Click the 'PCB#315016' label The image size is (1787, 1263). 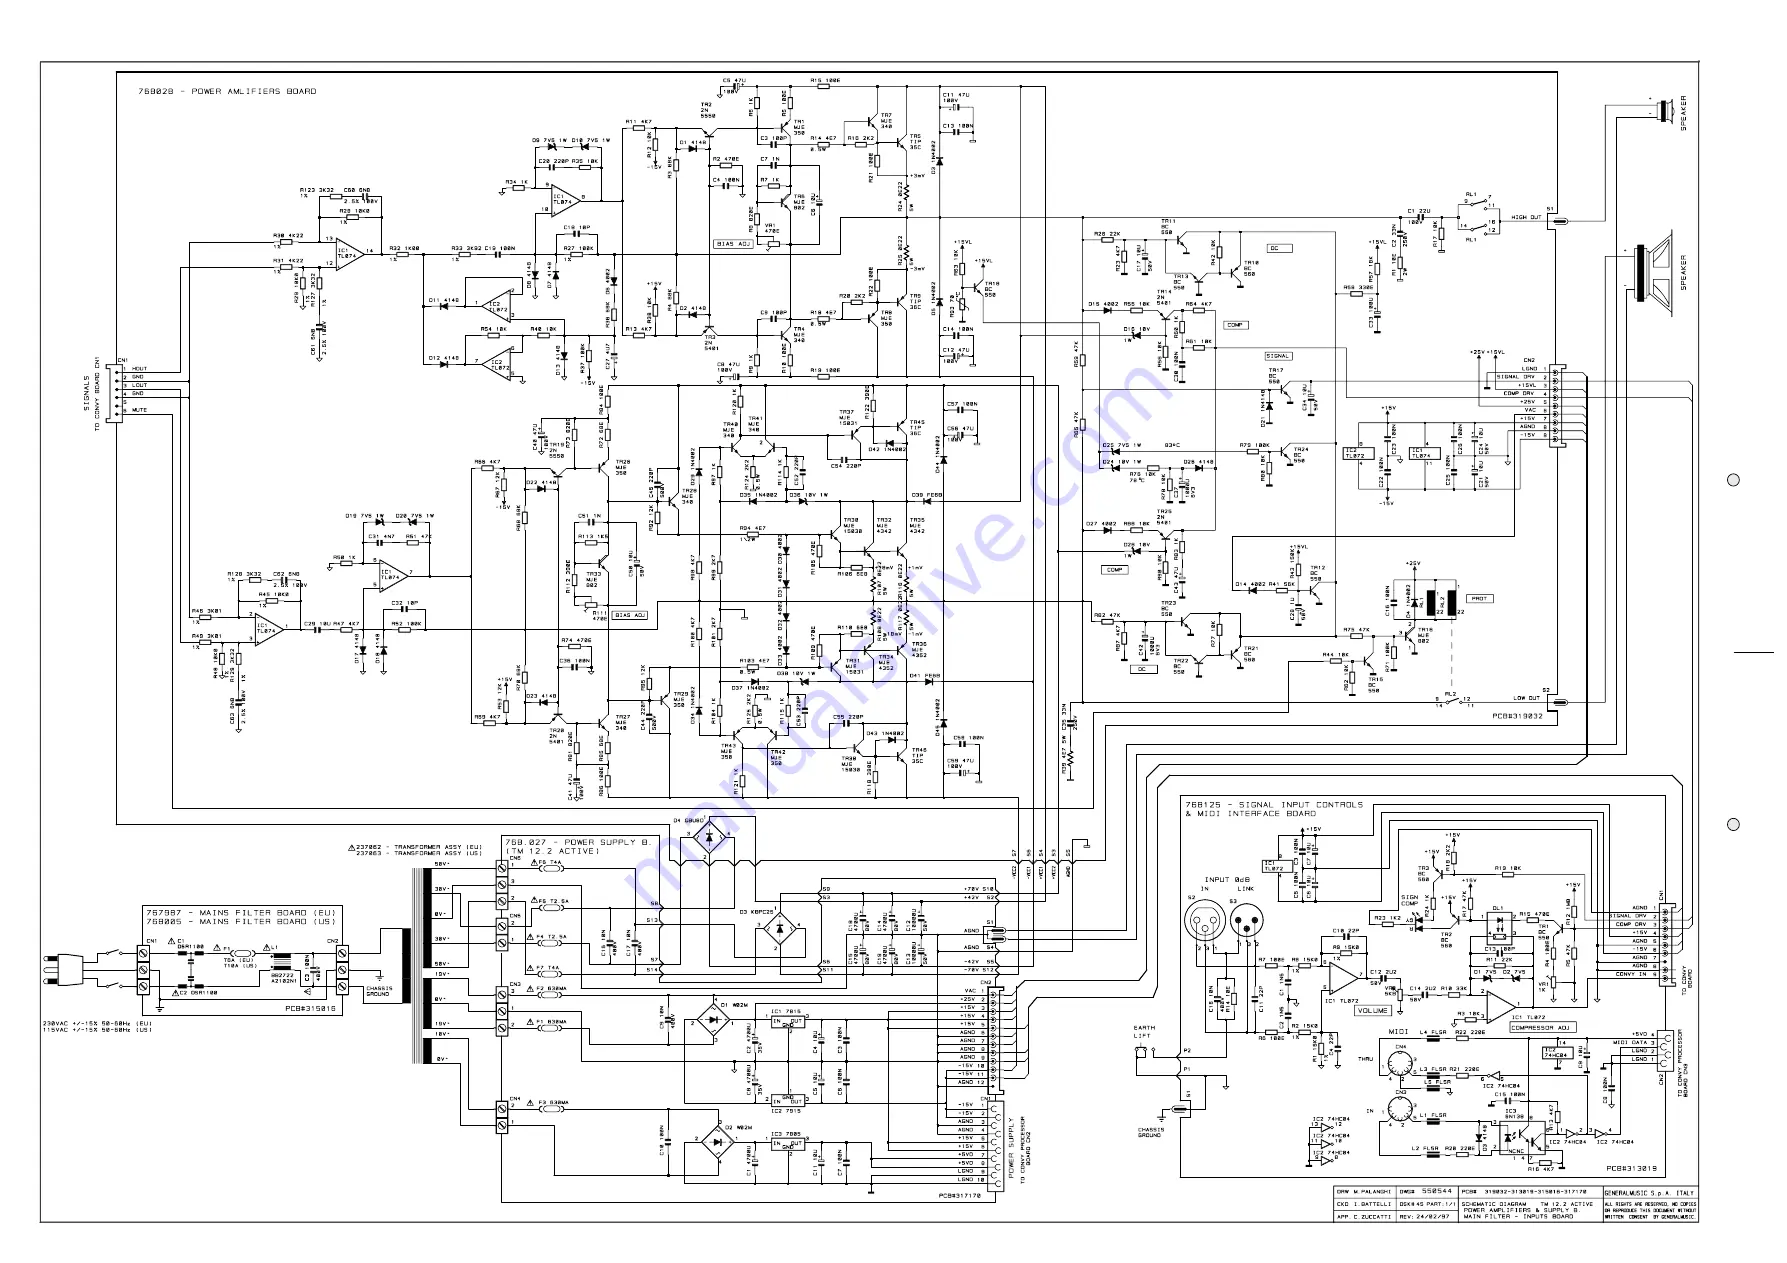pos(310,1009)
